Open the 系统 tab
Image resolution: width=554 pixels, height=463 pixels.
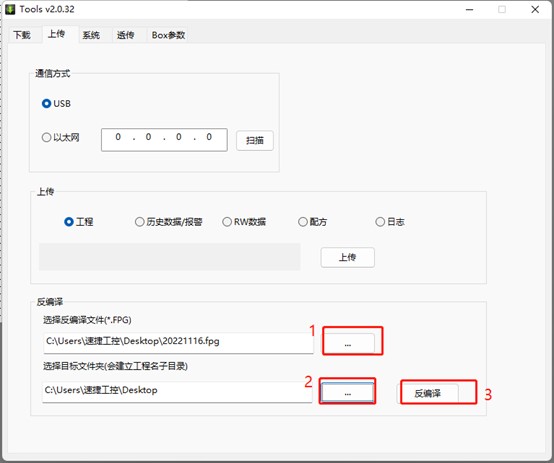[x=91, y=35]
